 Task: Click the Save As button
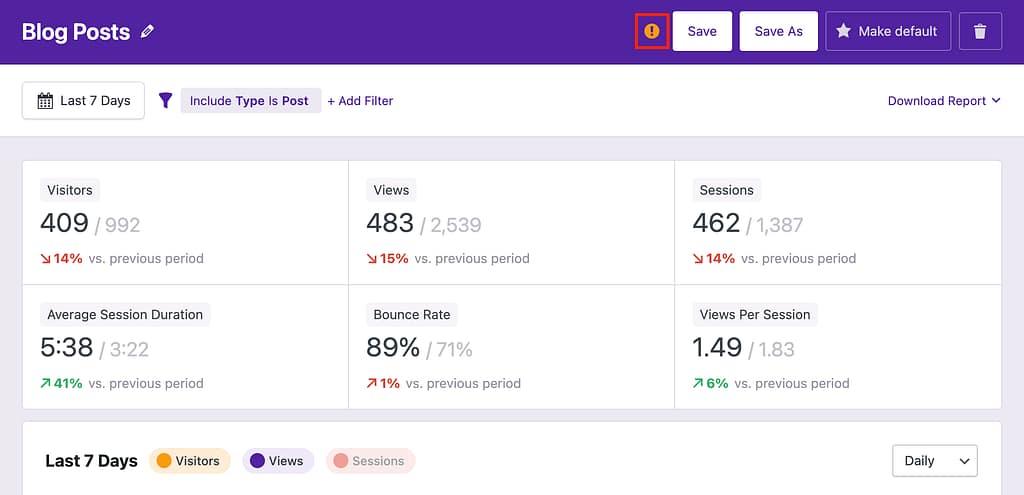tap(778, 31)
